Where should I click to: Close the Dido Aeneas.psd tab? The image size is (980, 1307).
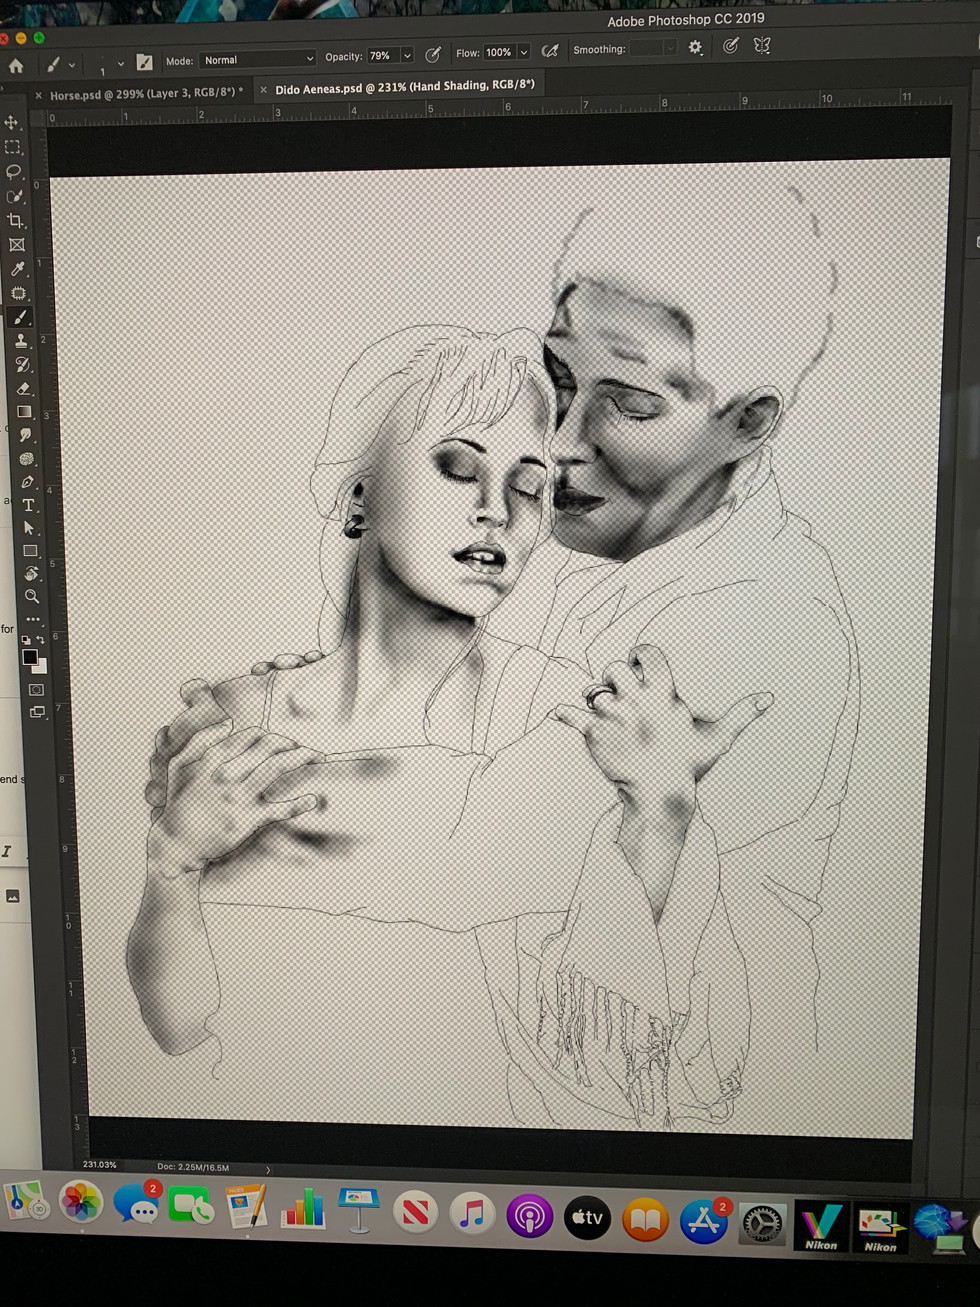coord(264,90)
